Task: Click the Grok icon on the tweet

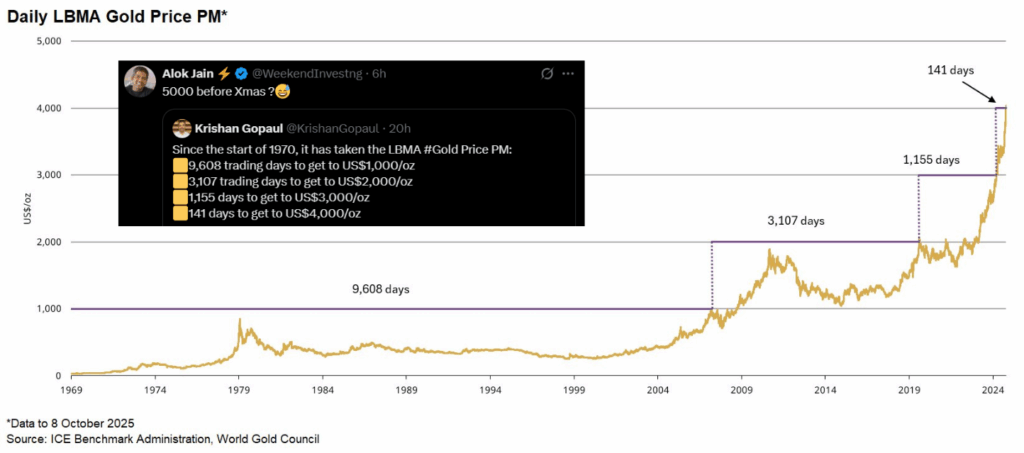Action: (547, 73)
